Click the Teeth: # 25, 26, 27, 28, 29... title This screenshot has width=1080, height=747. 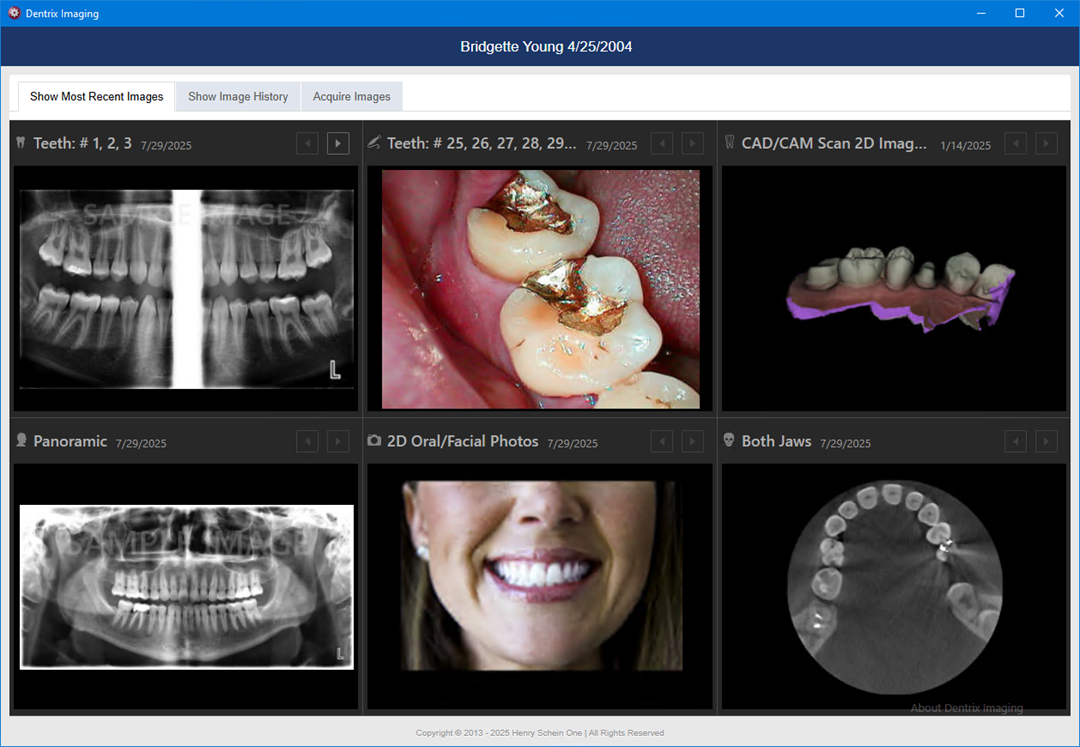[x=481, y=143]
